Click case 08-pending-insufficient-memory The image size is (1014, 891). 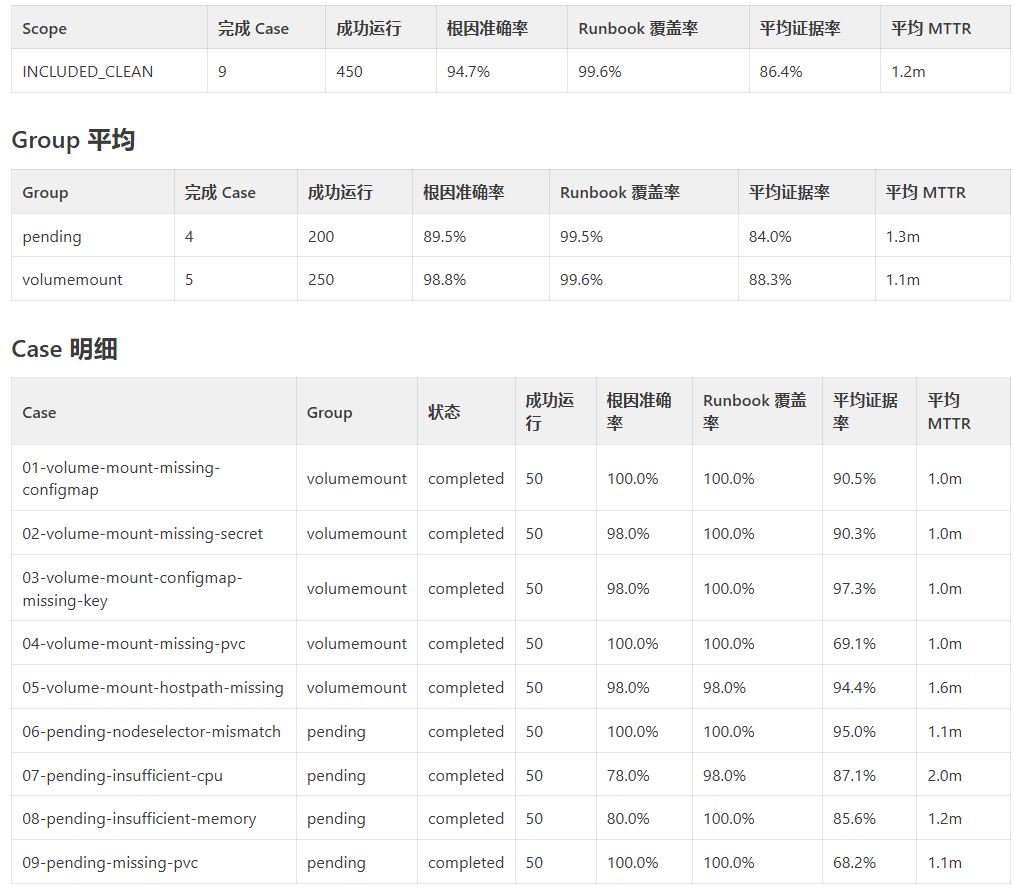coord(139,819)
